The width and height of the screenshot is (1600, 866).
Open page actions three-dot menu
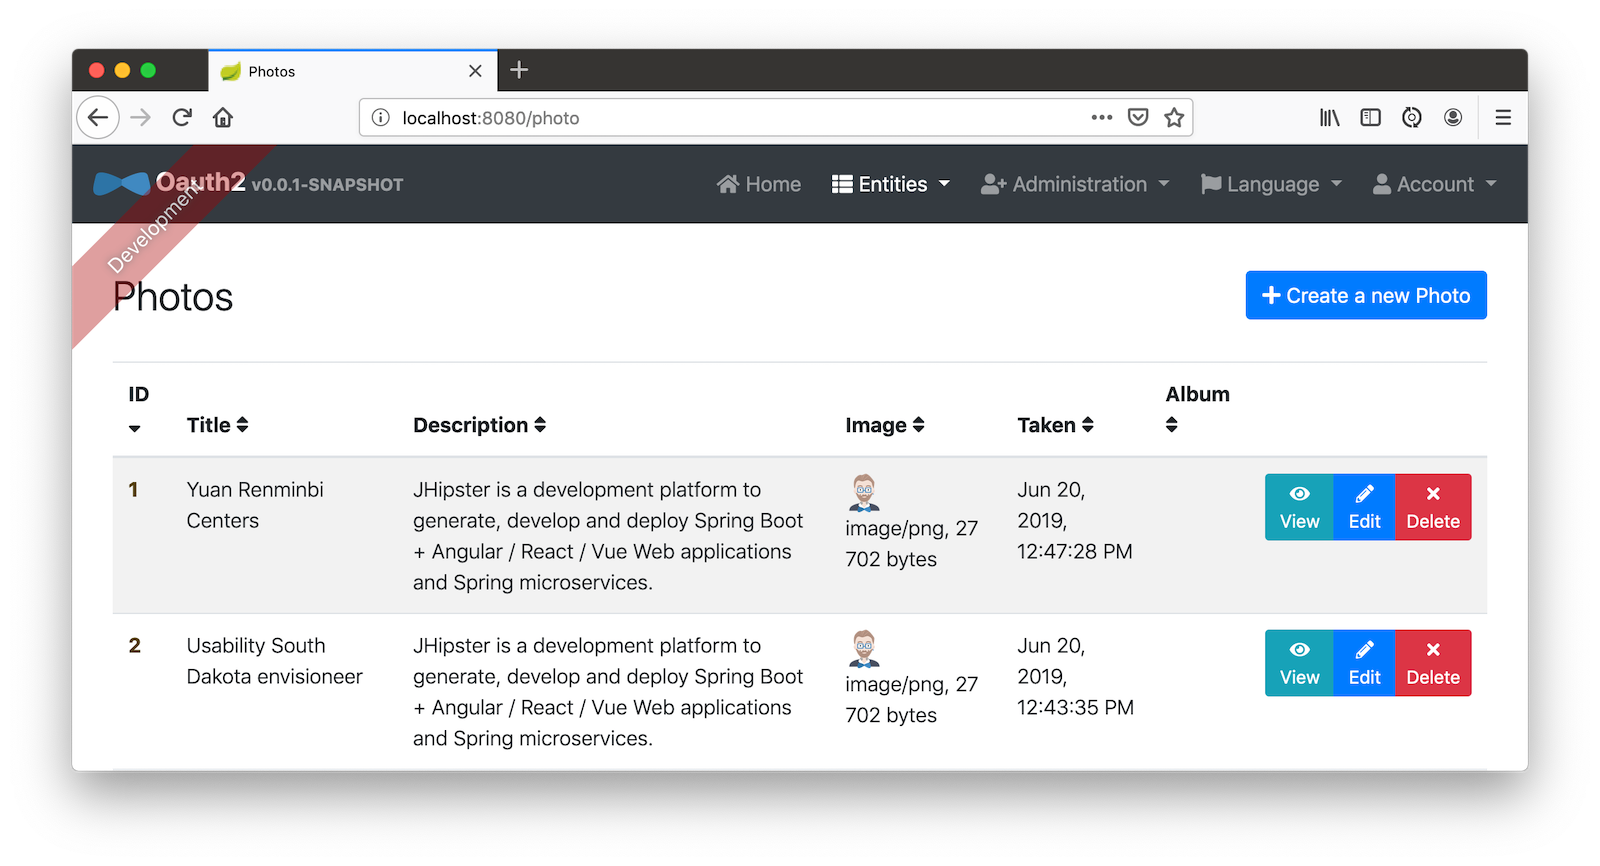(x=1102, y=118)
